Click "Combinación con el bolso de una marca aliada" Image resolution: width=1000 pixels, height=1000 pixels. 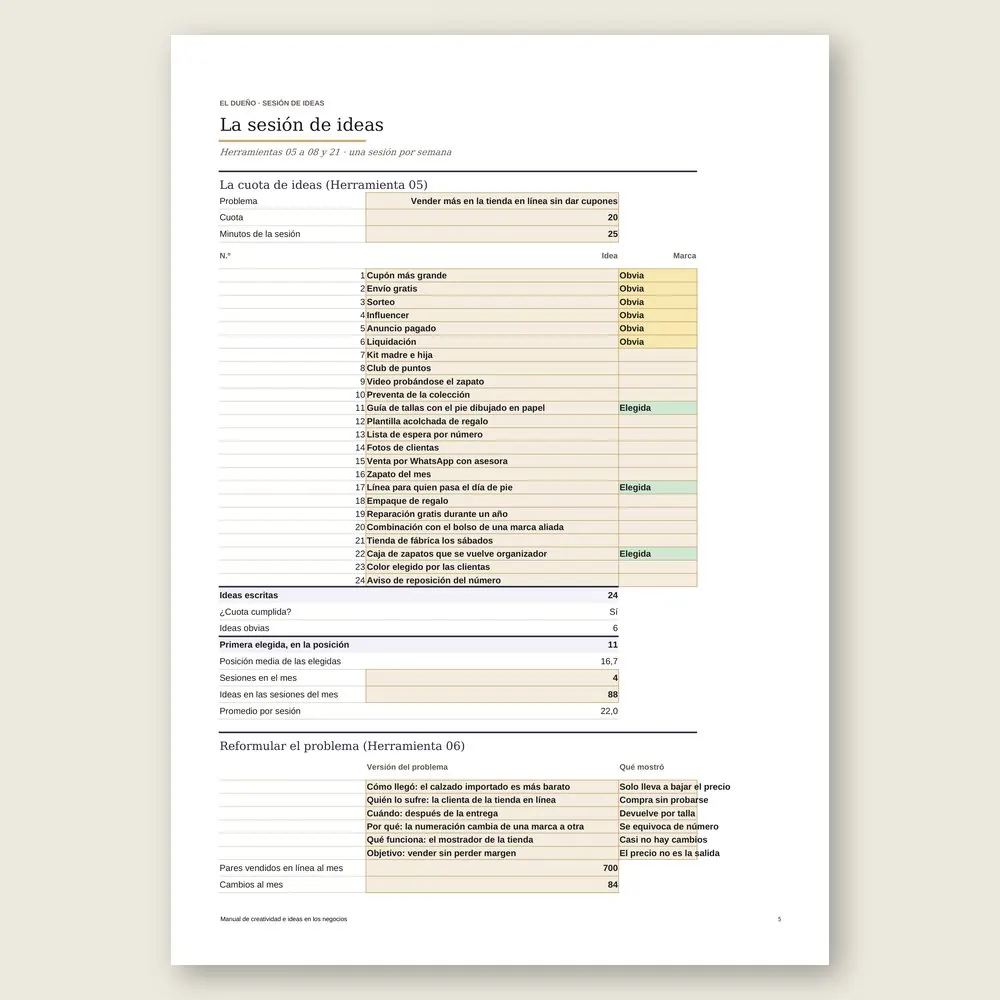tap(492, 527)
